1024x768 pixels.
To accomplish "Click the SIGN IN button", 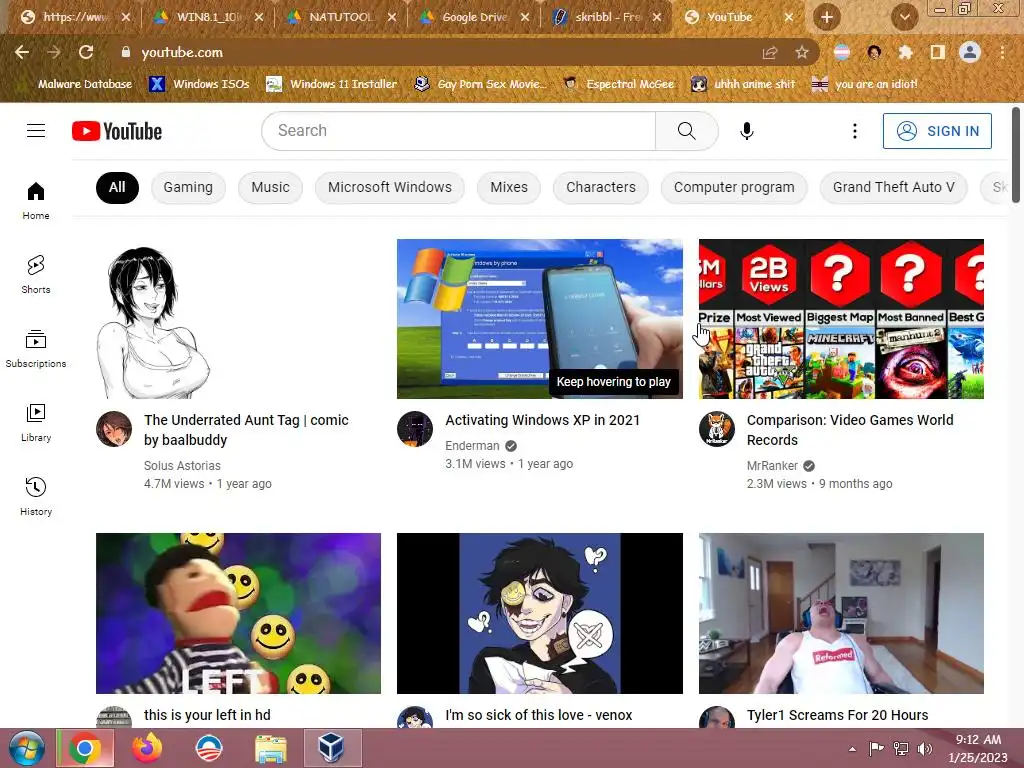I will (x=937, y=131).
